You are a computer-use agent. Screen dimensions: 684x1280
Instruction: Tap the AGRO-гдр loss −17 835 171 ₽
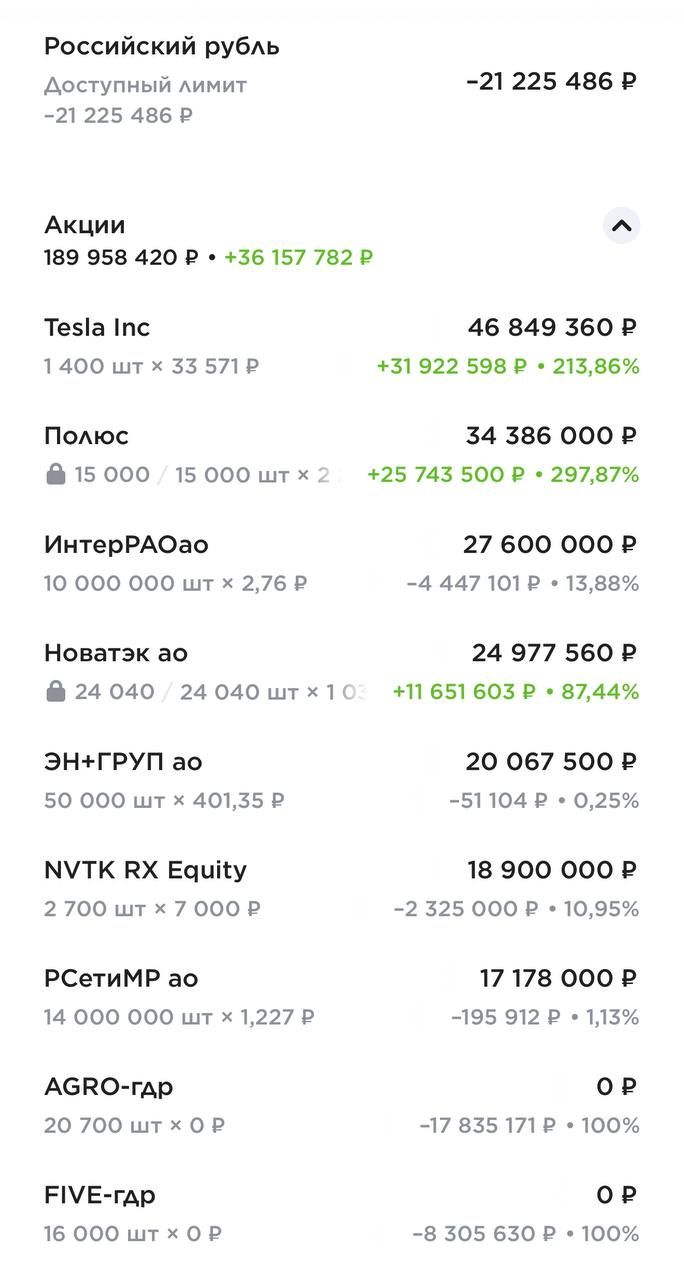(x=487, y=1126)
